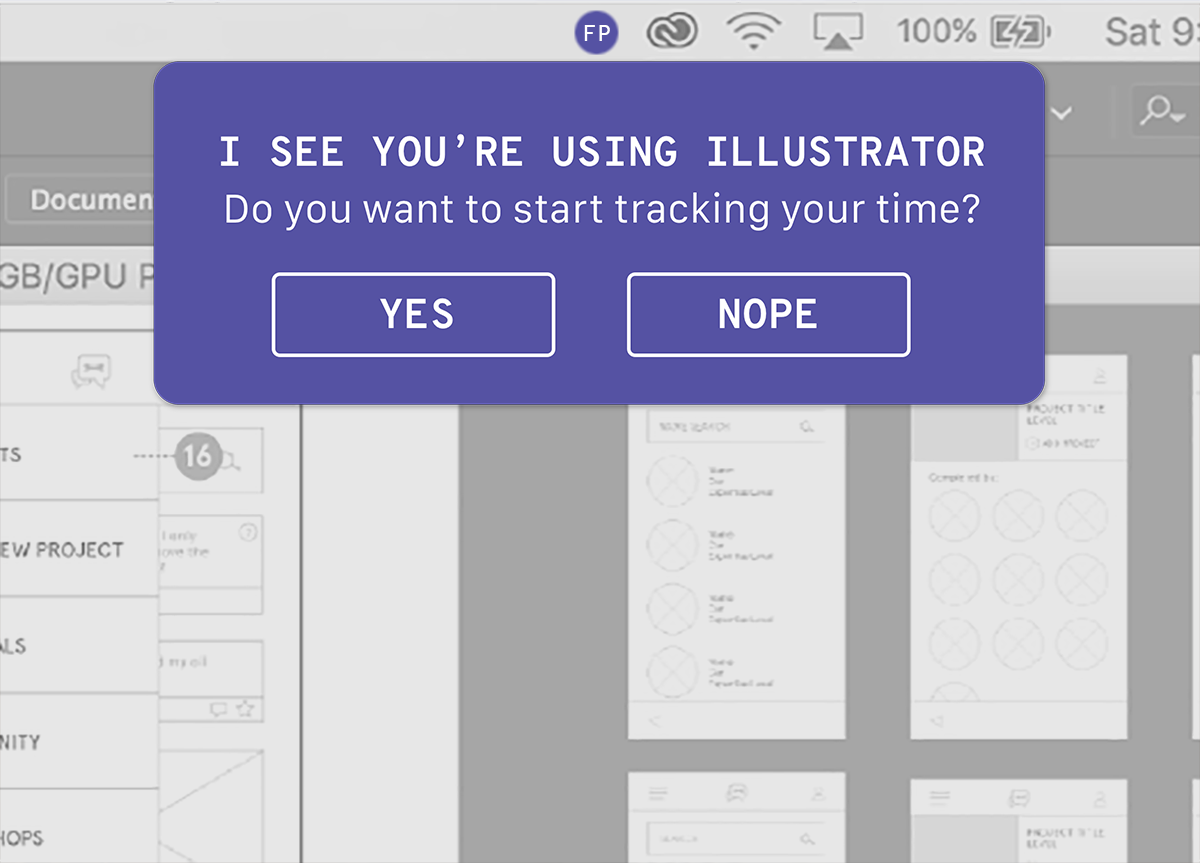This screenshot has width=1200, height=863.
Task: Open the search magnifier dropdown
Action: point(1165,112)
